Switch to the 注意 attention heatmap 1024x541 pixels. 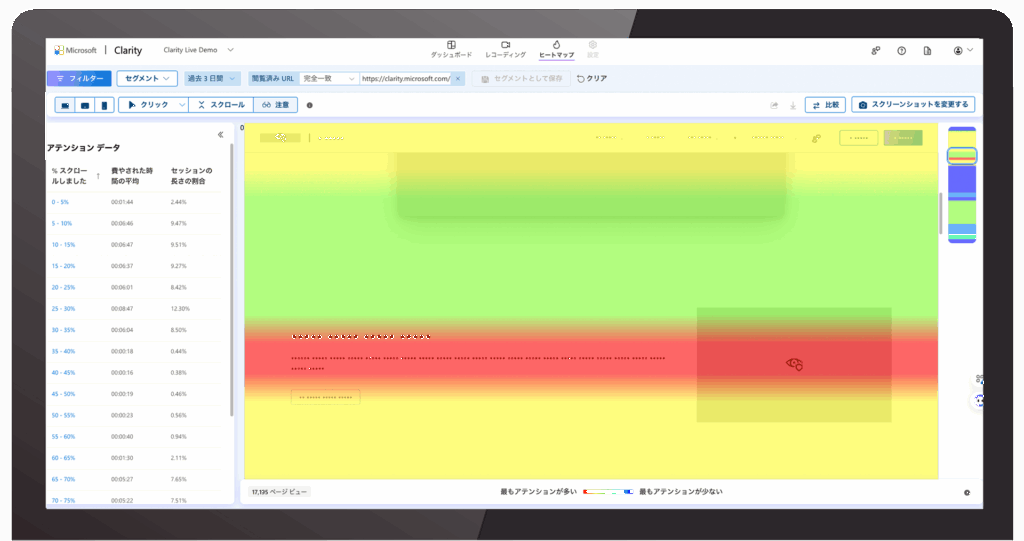coord(276,105)
